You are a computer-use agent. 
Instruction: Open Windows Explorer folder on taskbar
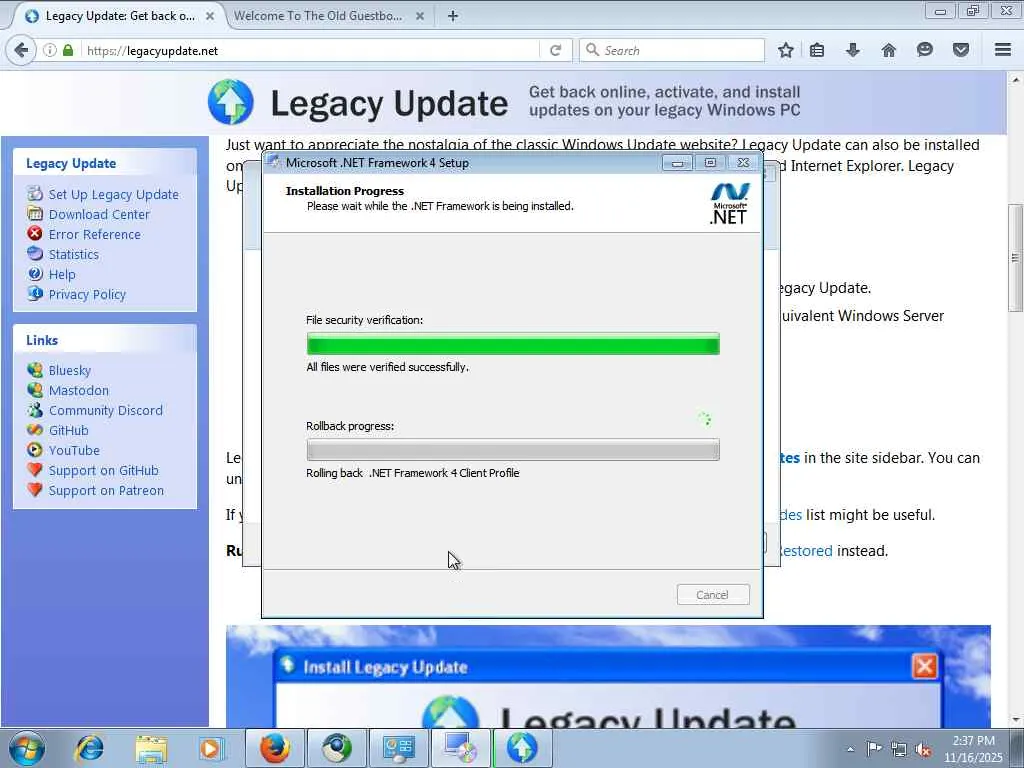tap(152, 748)
